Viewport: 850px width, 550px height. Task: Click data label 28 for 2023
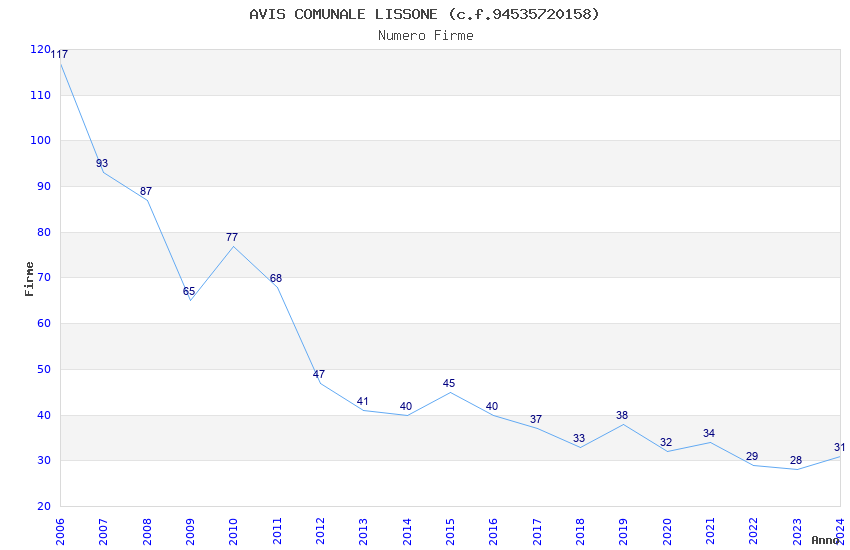coord(796,461)
